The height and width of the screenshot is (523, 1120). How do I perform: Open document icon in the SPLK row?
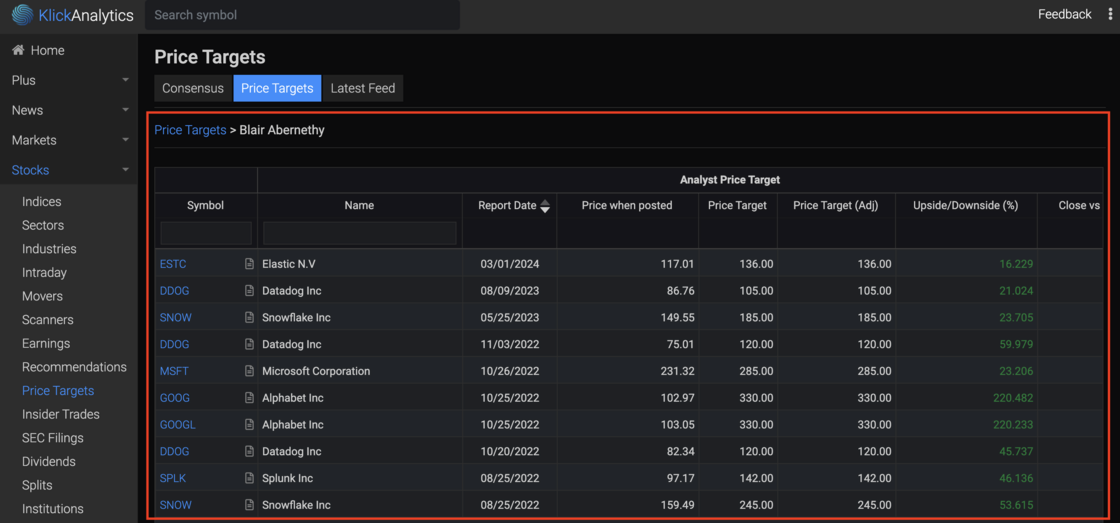(249, 478)
